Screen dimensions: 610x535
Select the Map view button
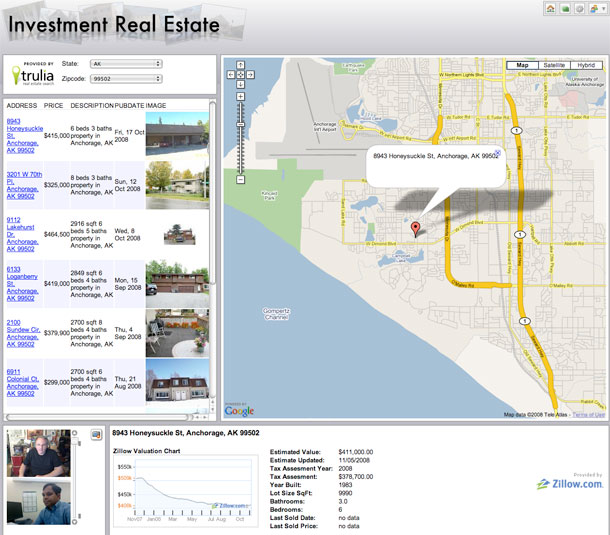click(522, 65)
